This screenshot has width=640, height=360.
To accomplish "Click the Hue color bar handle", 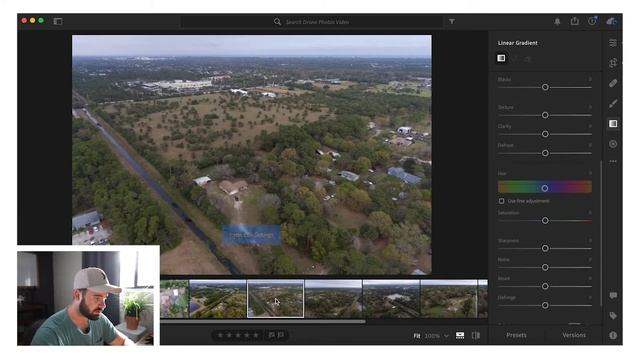I will click(544, 188).
